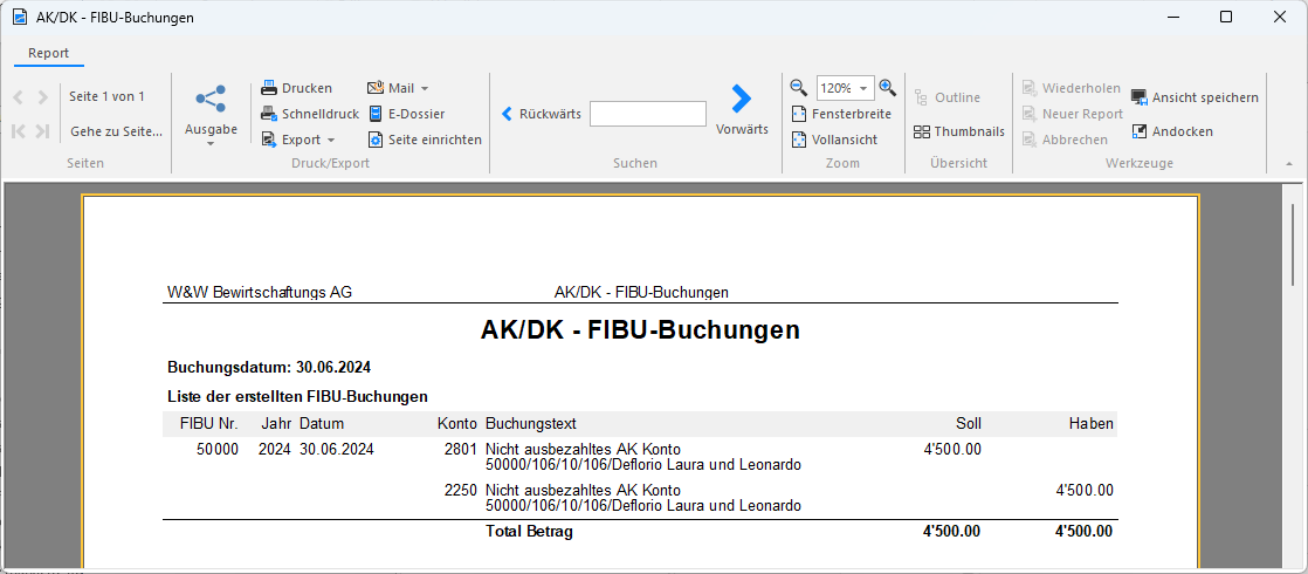This screenshot has width=1308, height=574.
Task: Click the Buchungstext column header
Action: point(530,424)
